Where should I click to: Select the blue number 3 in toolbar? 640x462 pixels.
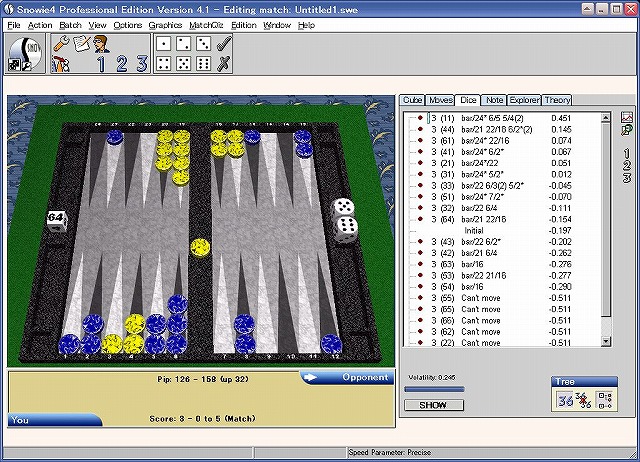[142, 64]
